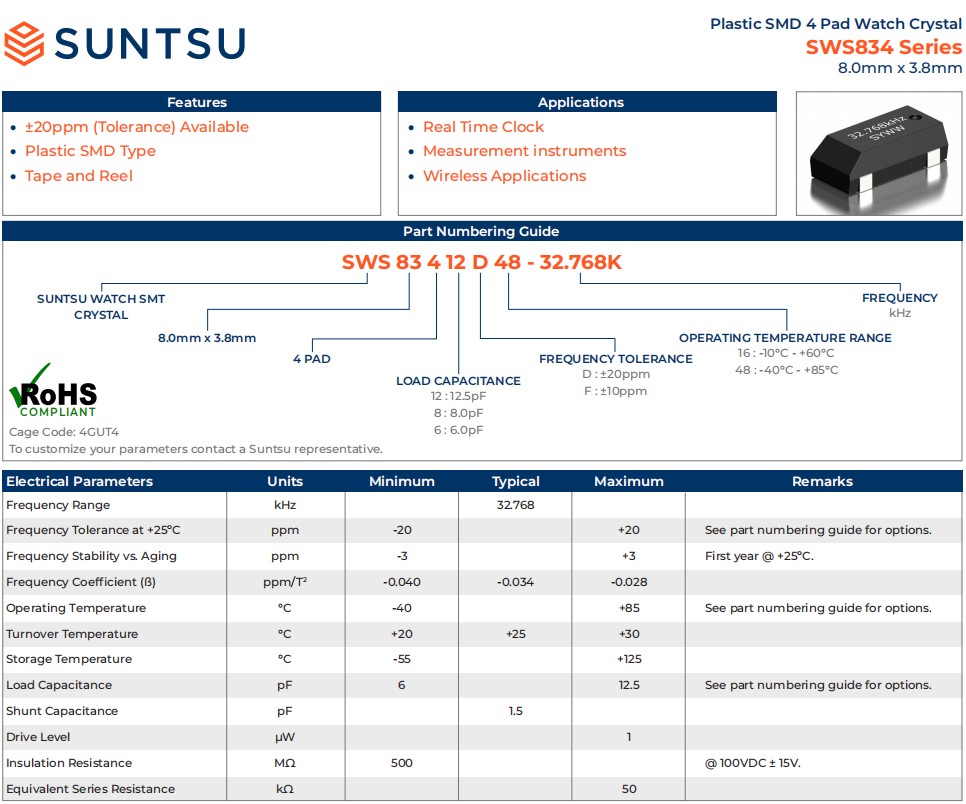
Task: Click the 'FREQUENCY' label above kHz
Action: pos(899,298)
